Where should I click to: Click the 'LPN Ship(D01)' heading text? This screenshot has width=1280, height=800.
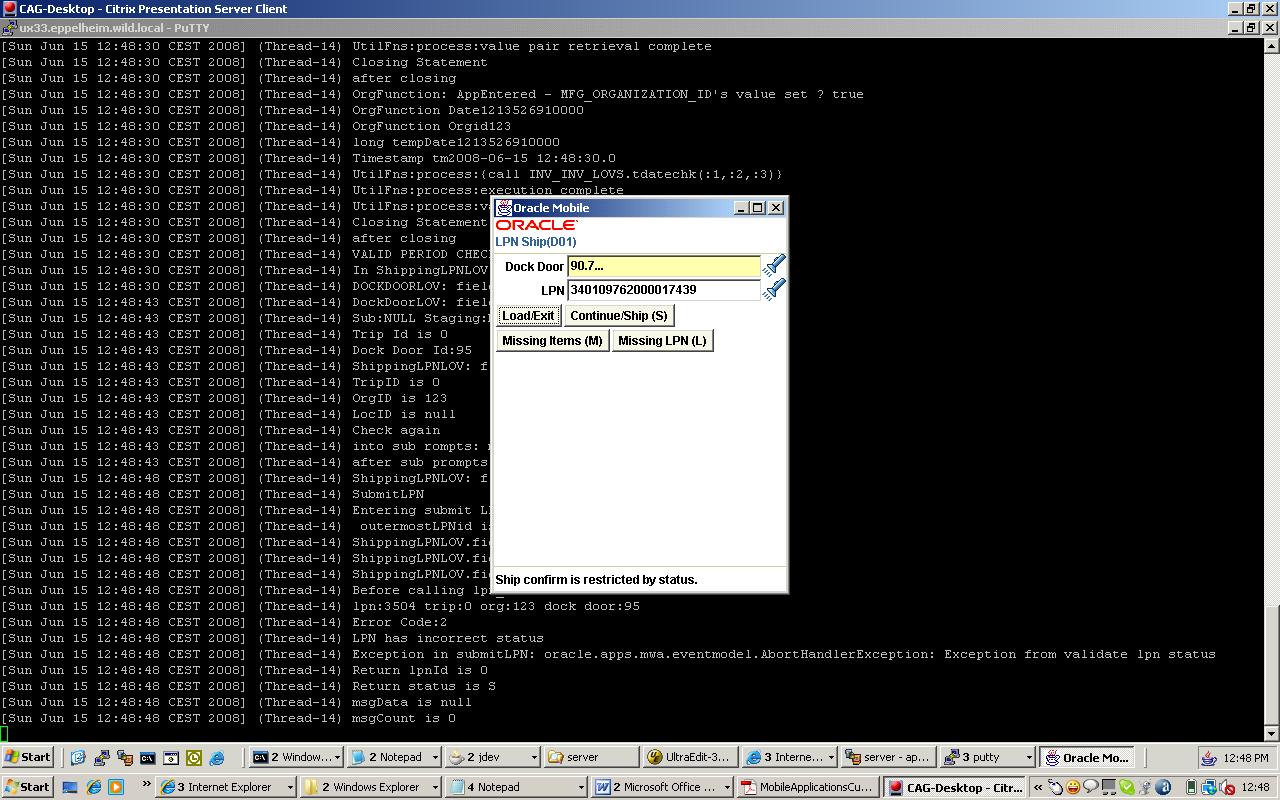point(536,242)
